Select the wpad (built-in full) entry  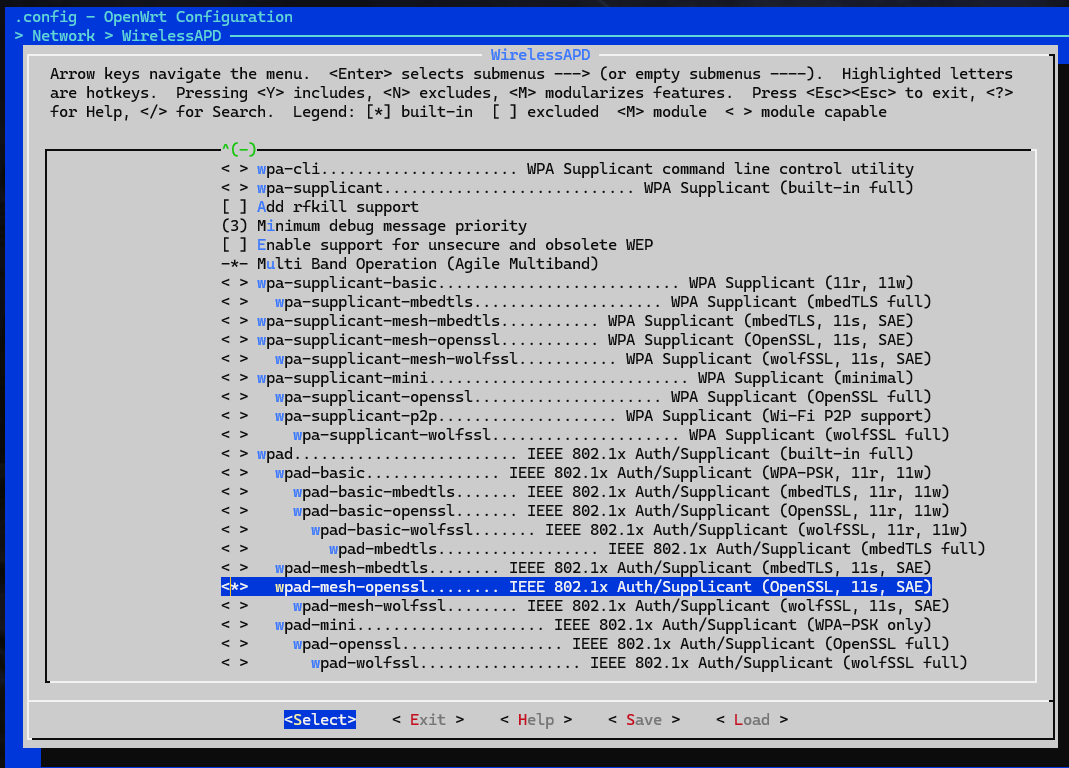[567, 454]
